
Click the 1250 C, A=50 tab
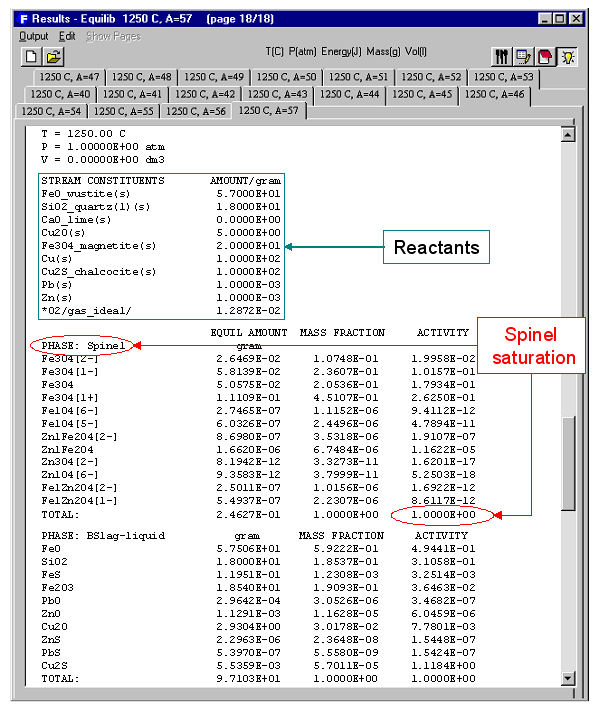click(287, 77)
